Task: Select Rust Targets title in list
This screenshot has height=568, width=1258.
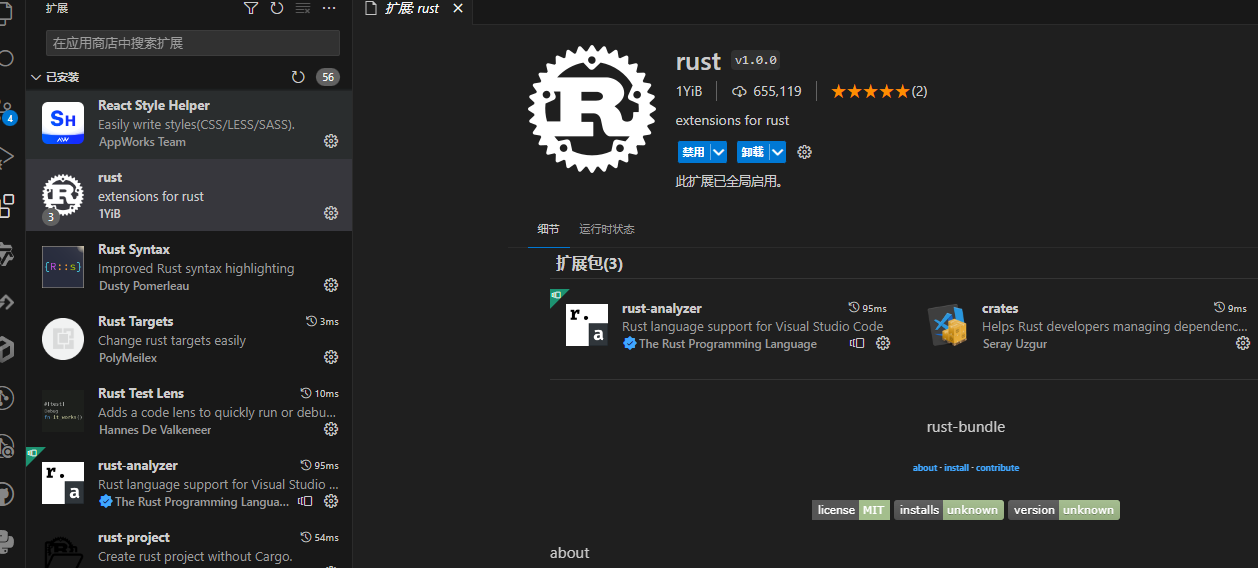Action: click(136, 321)
